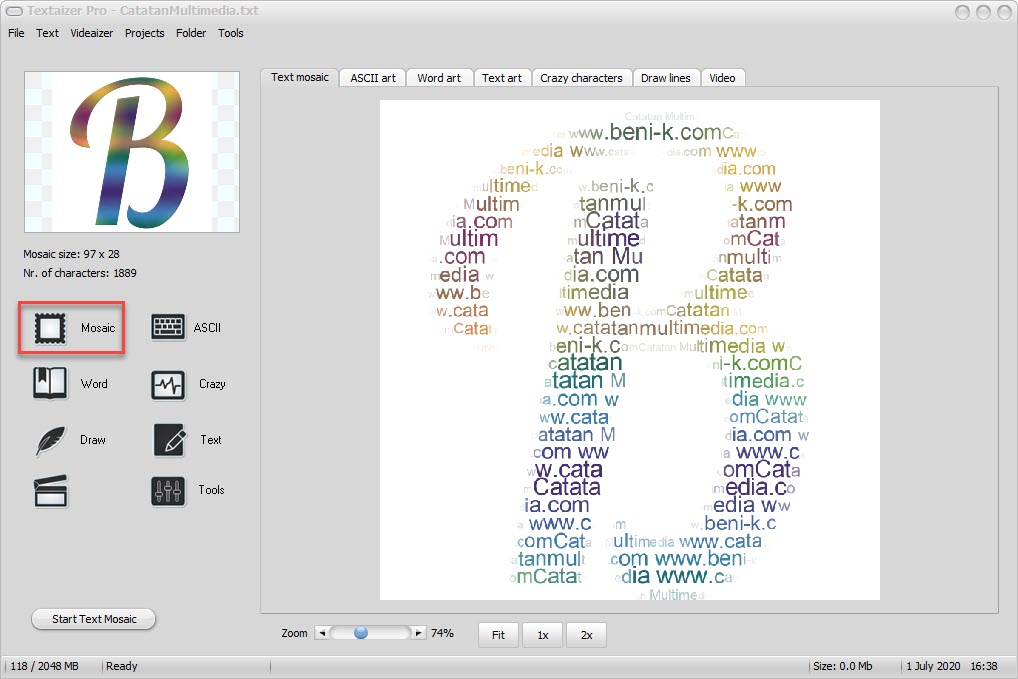Open the Tools menu in menu bar
The width and height of the screenshot is (1018, 679).
tap(230, 33)
